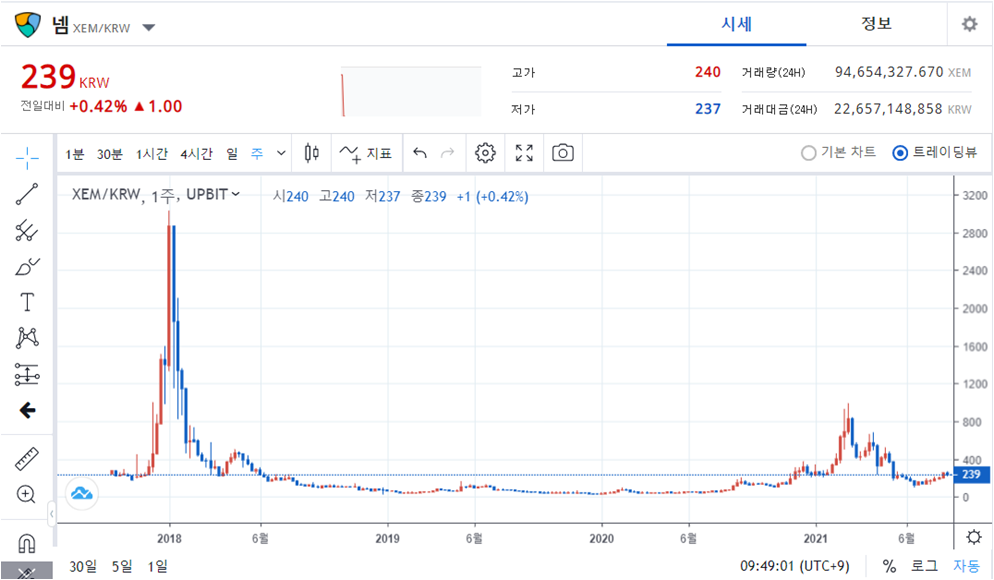Redo the chart action
Image resolution: width=994 pixels, height=580 pixels.
tap(448, 153)
